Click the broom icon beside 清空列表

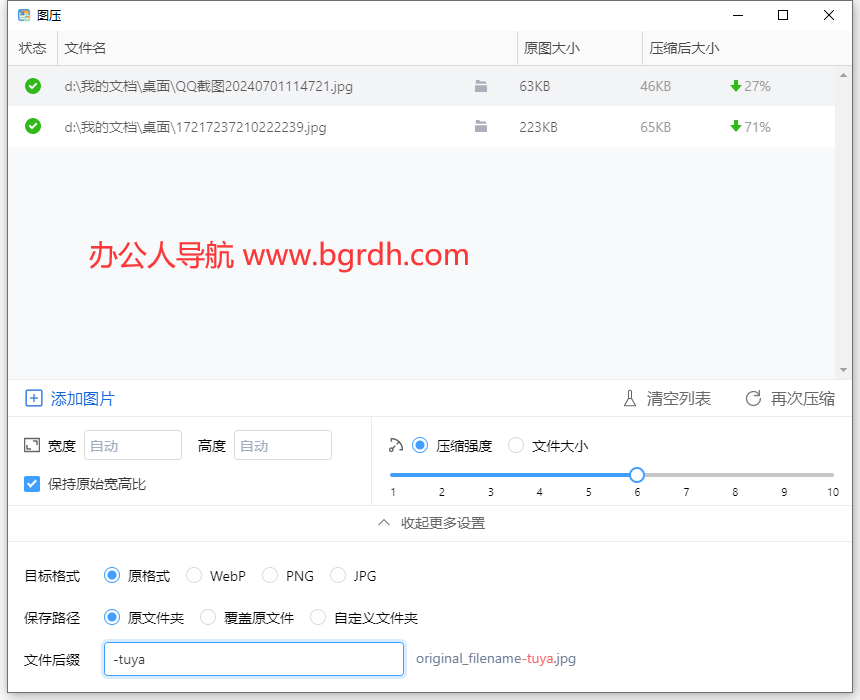click(x=630, y=398)
